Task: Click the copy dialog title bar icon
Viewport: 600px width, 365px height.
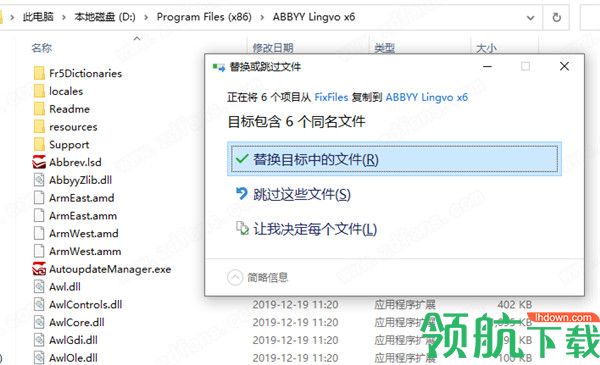Action: pyautogui.click(x=218, y=67)
